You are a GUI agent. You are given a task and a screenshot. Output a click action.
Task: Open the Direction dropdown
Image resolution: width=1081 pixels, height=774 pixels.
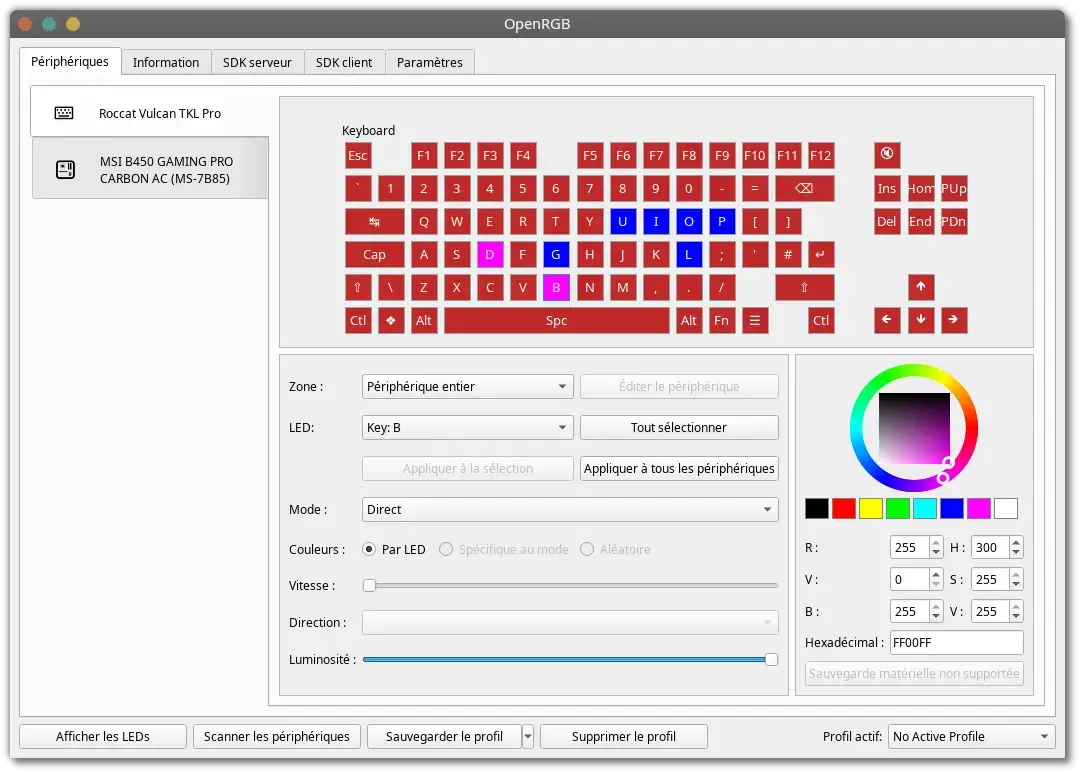coord(569,622)
